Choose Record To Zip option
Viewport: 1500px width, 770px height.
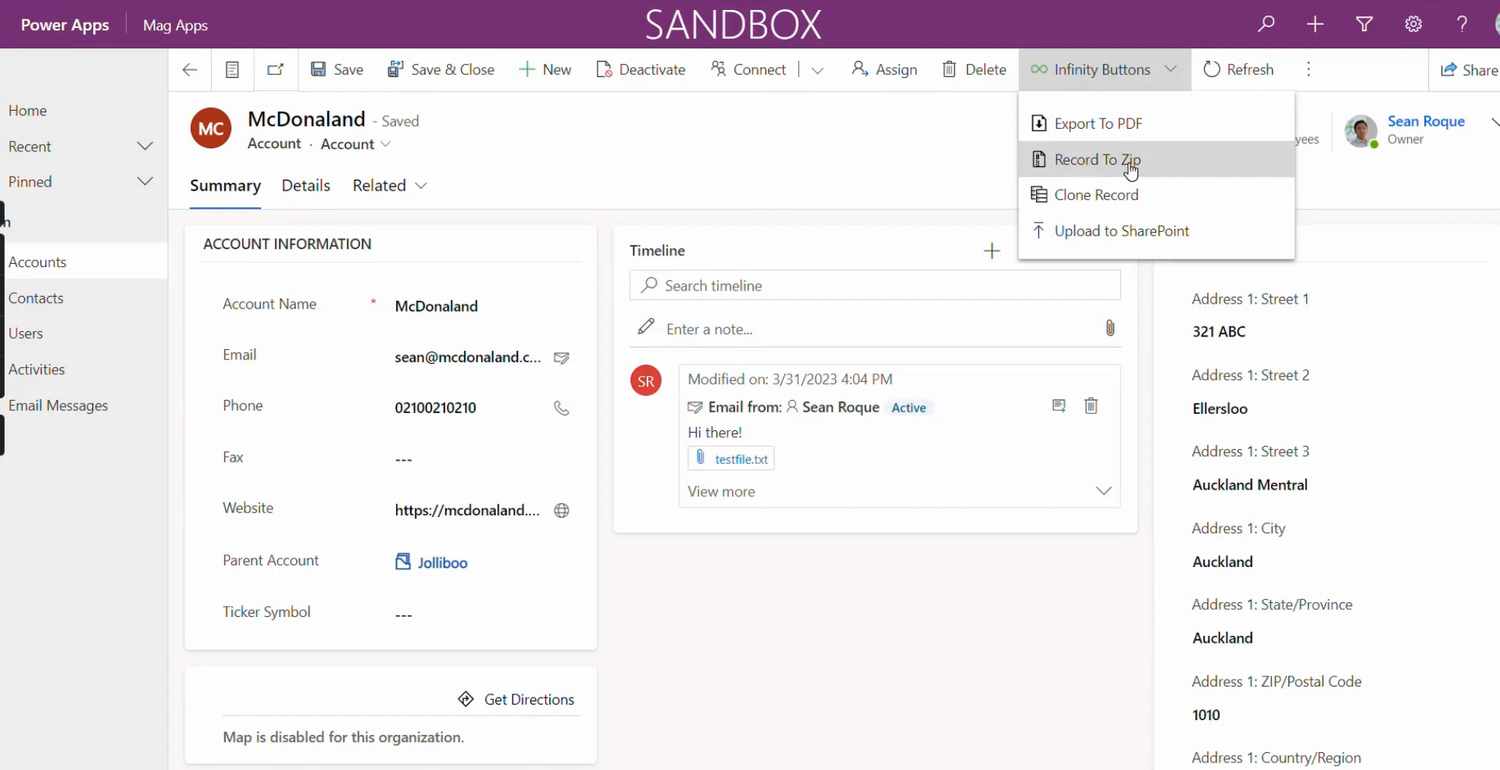(1156, 160)
